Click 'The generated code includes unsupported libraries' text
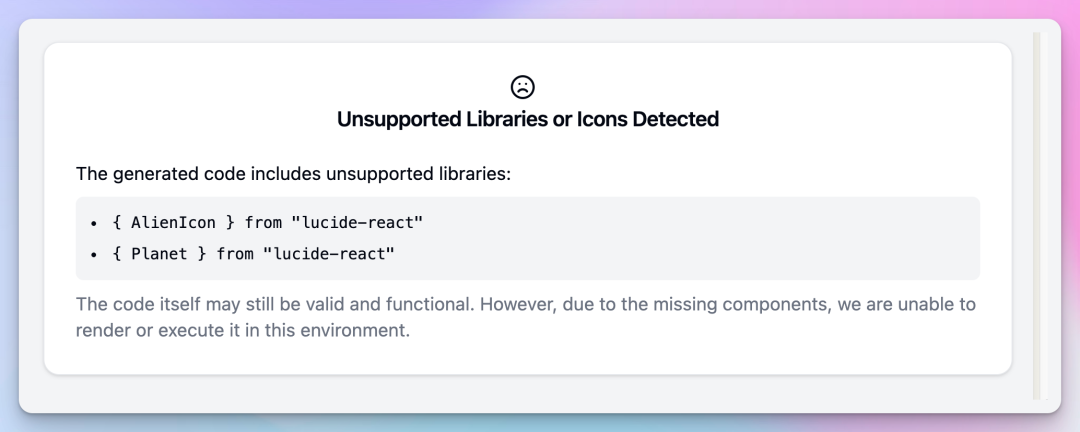This screenshot has height=432, width=1080. pos(293,174)
